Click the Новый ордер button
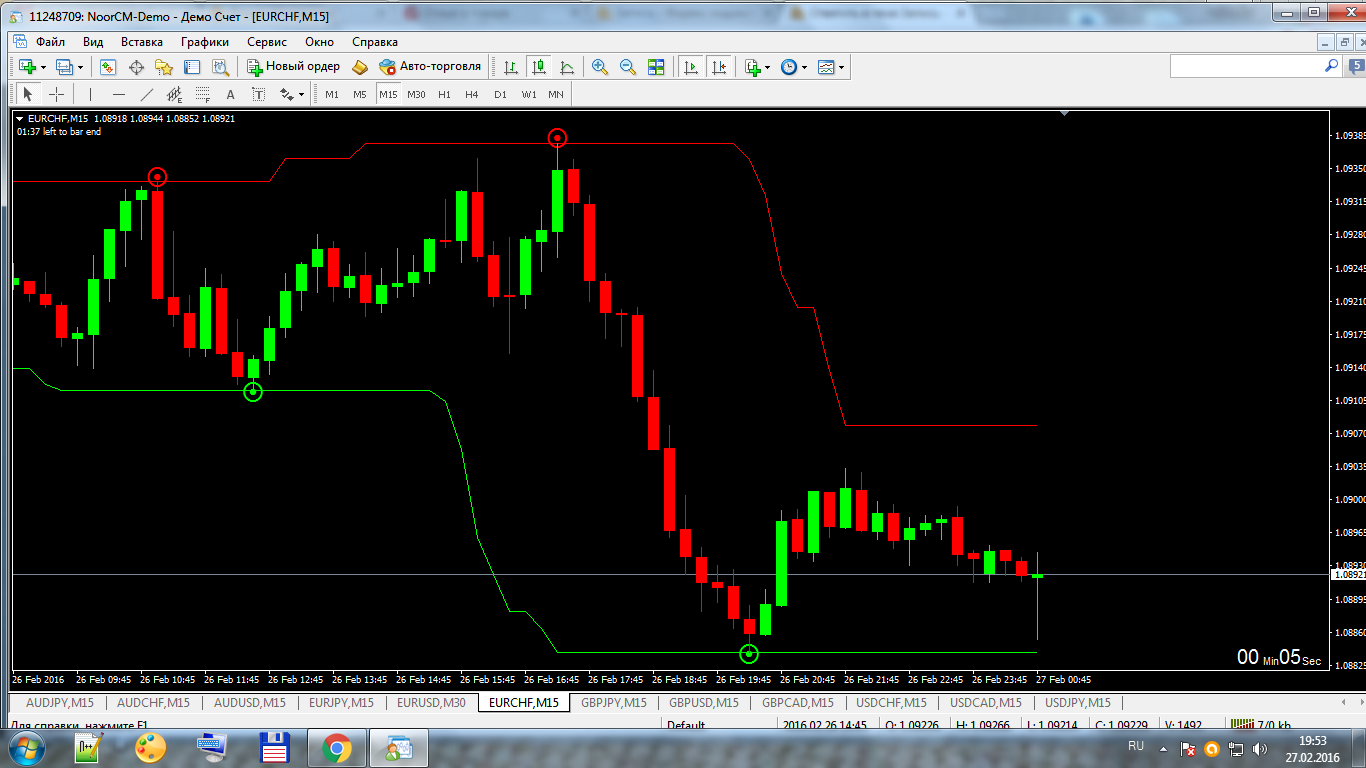This screenshot has height=768, width=1366. tap(293, 67)
